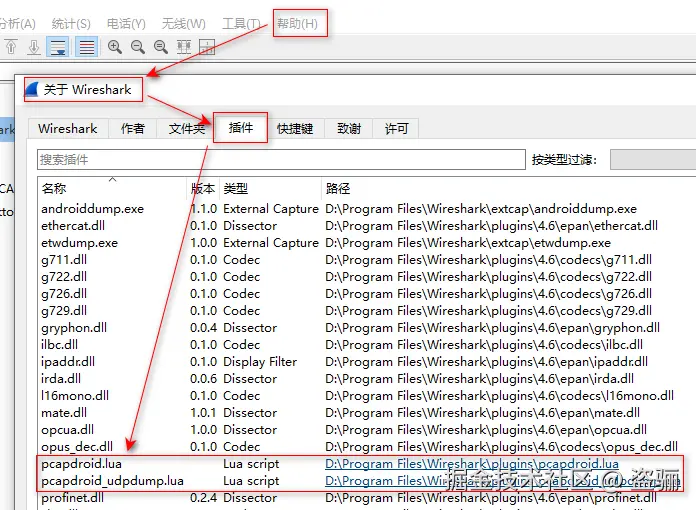Open the pcapdroid.lua path link
Image resolution: width=696 pixels, height=510 pixels.
point(472,464)
